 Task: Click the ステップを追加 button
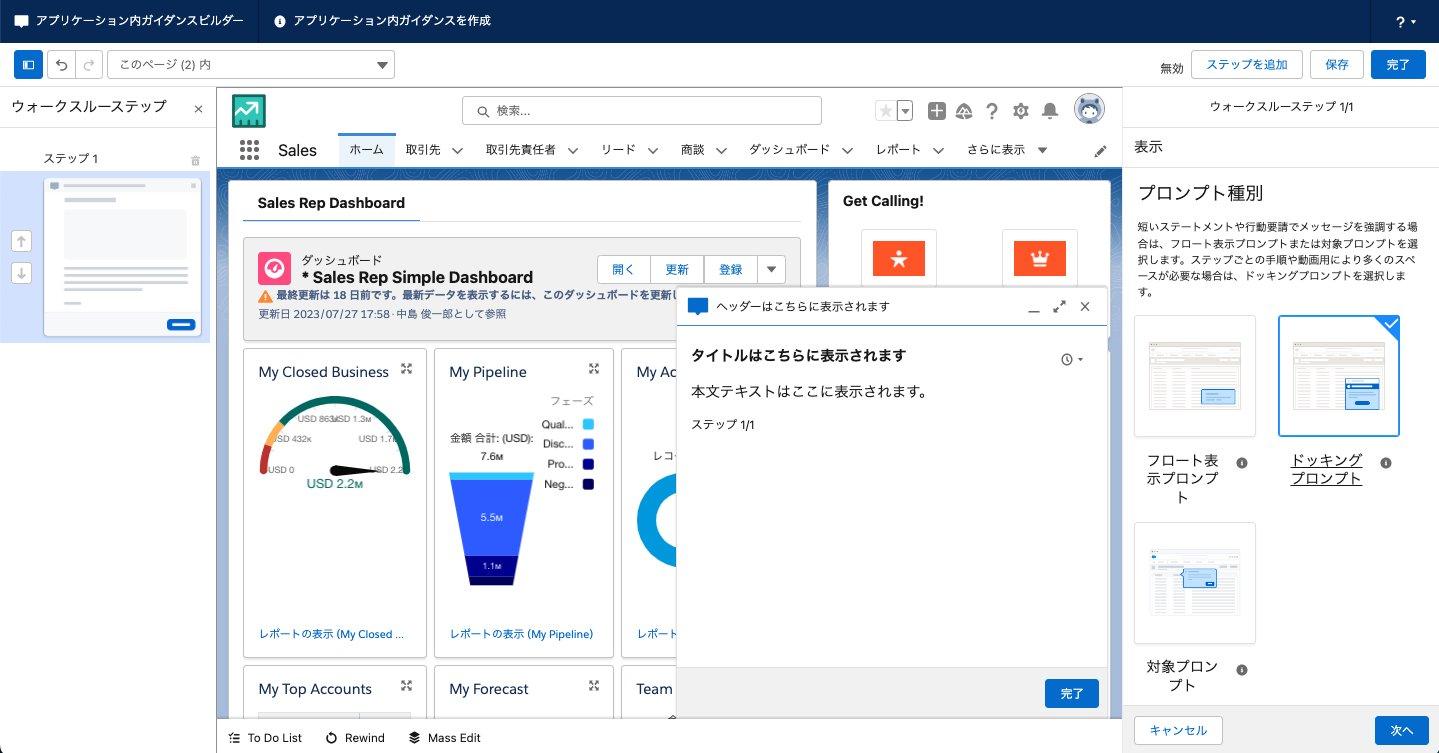coord(1246,65)
